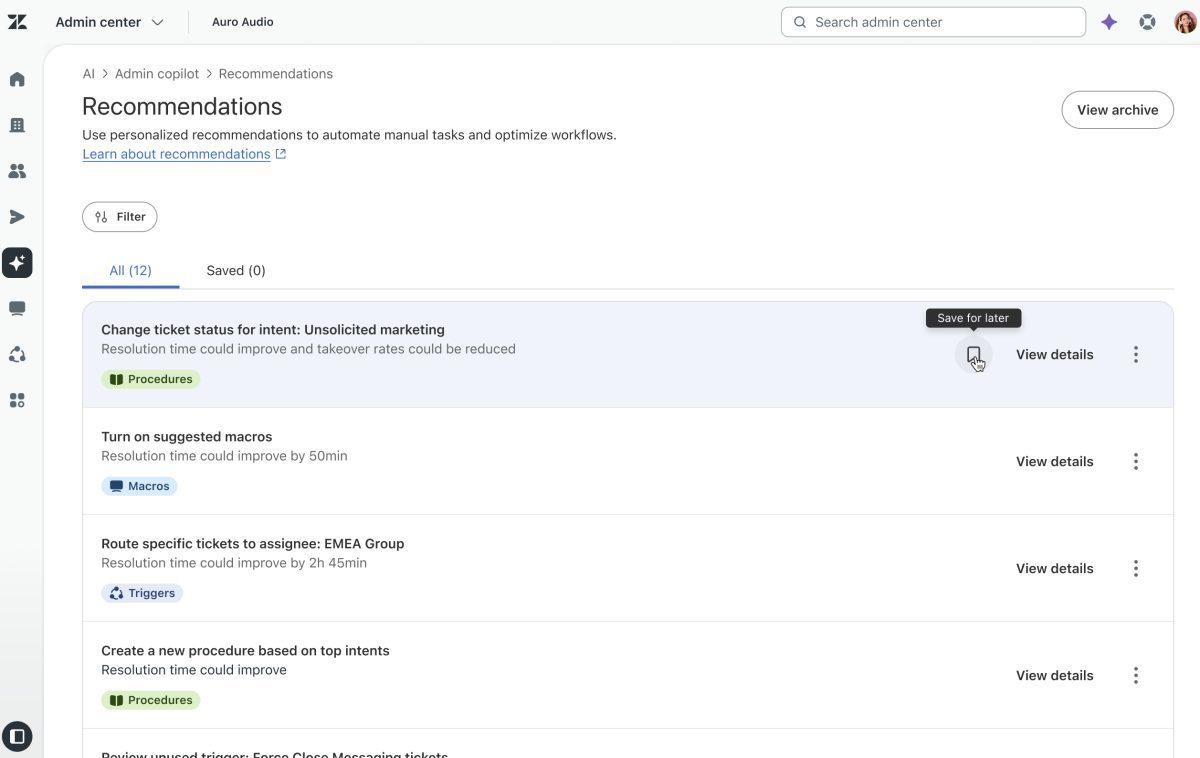
Task: Open the Workspaces monitor icon in sidebar
Action: pyautogui.click(x=17, y=309)
